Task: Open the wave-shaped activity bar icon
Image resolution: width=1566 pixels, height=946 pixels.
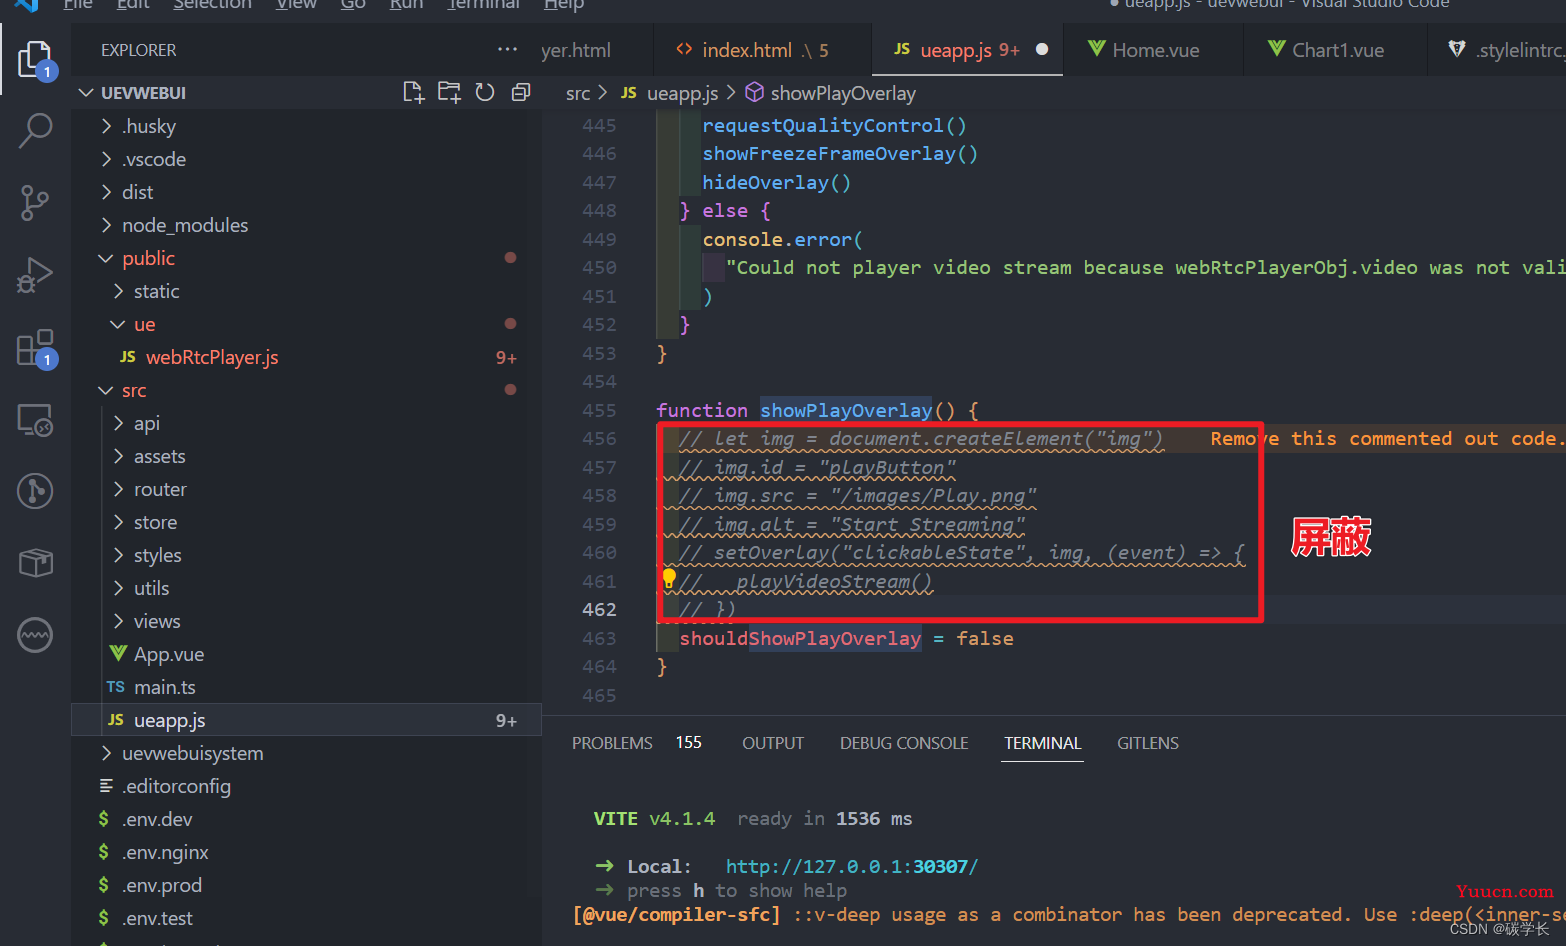Action: tap(36, 635)
